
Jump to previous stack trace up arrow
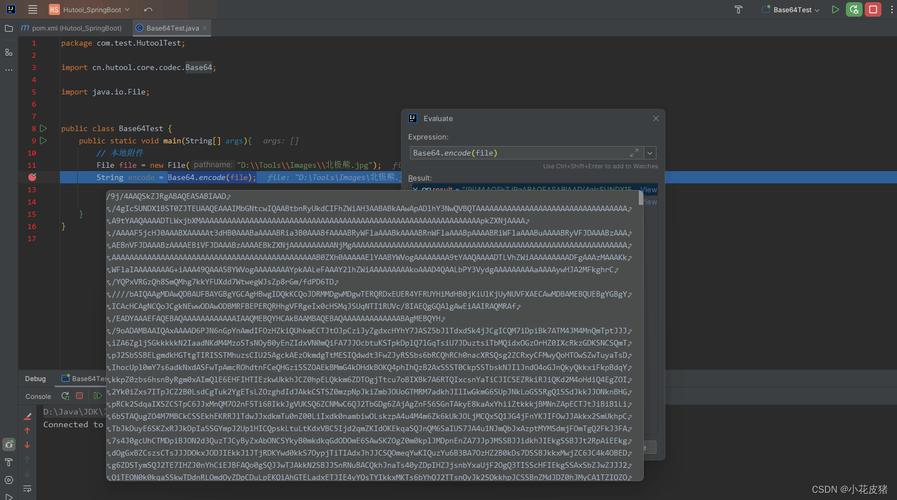pyautogui.click(x=27, y=431)
